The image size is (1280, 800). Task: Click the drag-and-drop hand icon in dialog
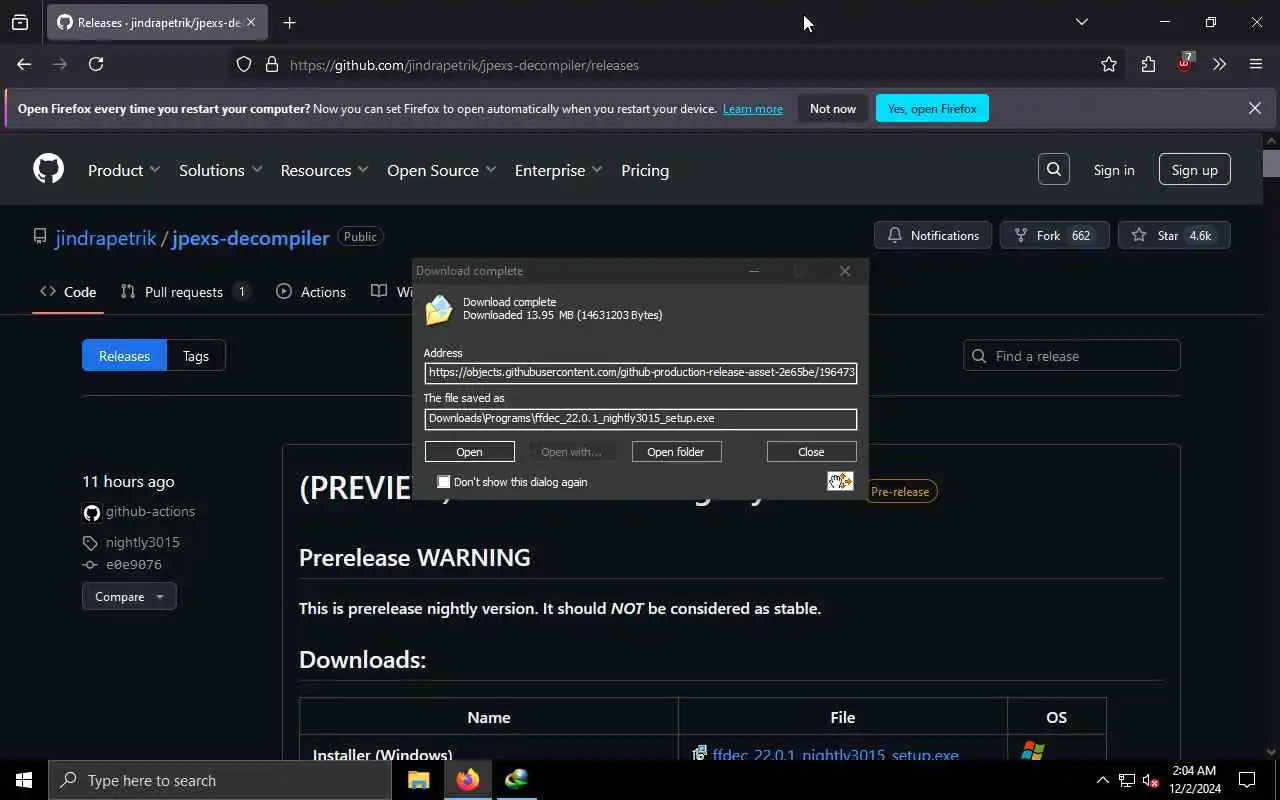[x=840, y=481]
